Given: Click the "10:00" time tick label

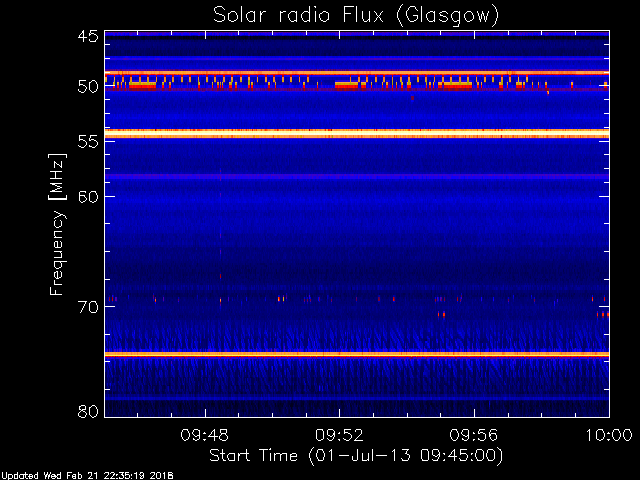Looking at the screenshot, I should click(609, 435).
